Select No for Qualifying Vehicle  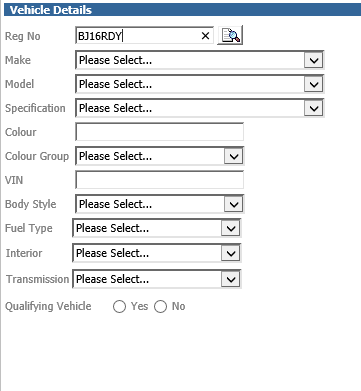(x=160, y=306)
